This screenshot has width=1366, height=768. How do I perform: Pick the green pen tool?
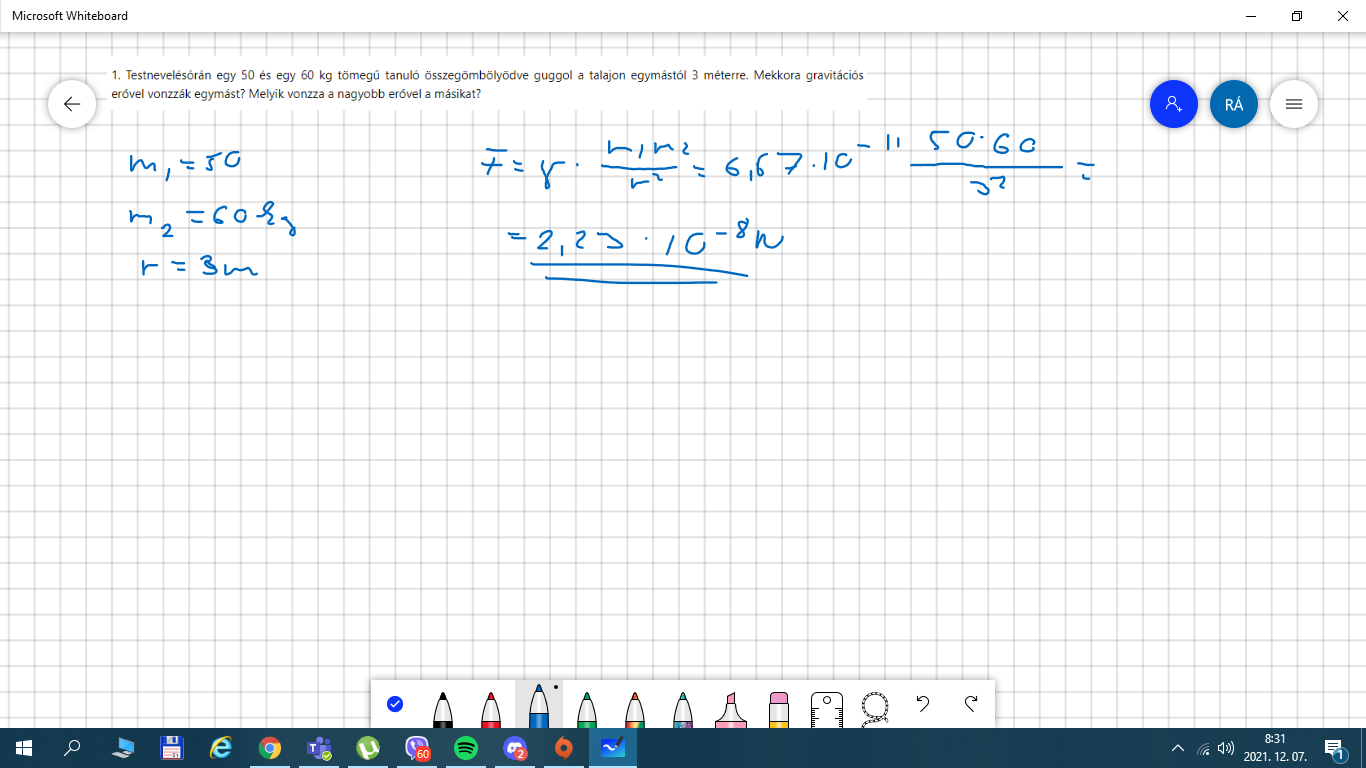587,708
